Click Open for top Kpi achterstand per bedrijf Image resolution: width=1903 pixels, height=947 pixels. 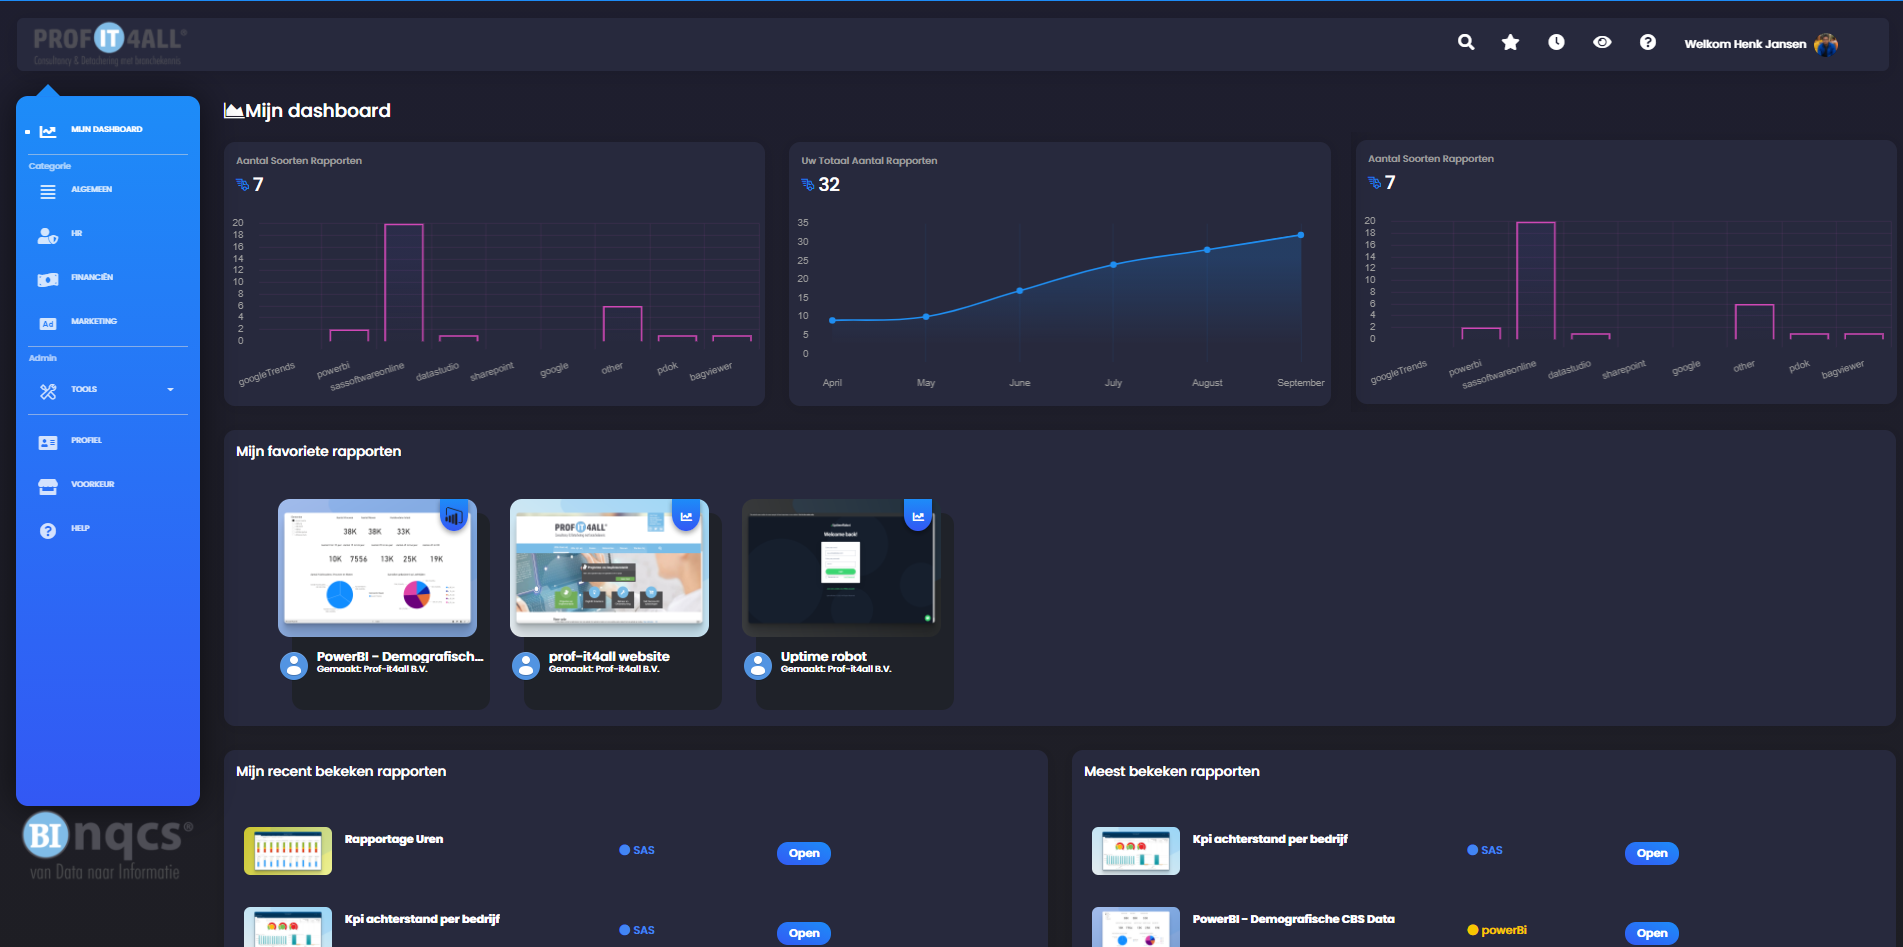click(1651, 853)
